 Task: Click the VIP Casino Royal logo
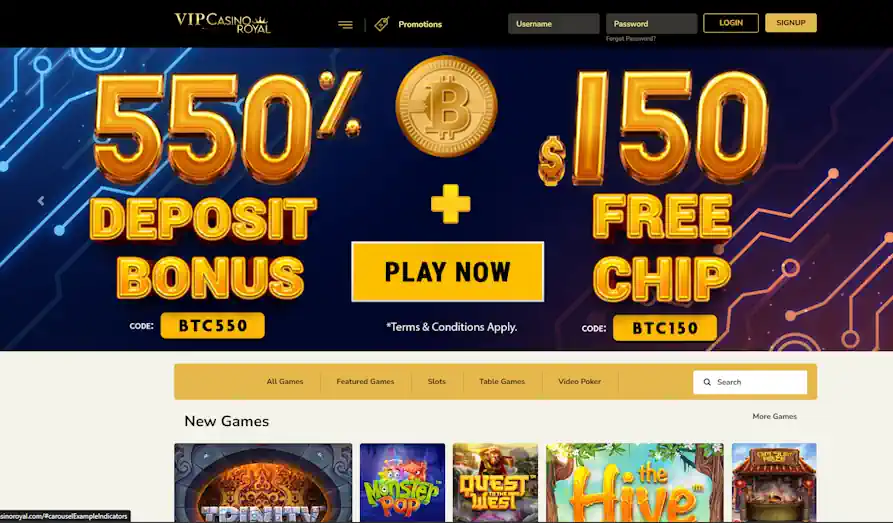[x=223, y=23]
